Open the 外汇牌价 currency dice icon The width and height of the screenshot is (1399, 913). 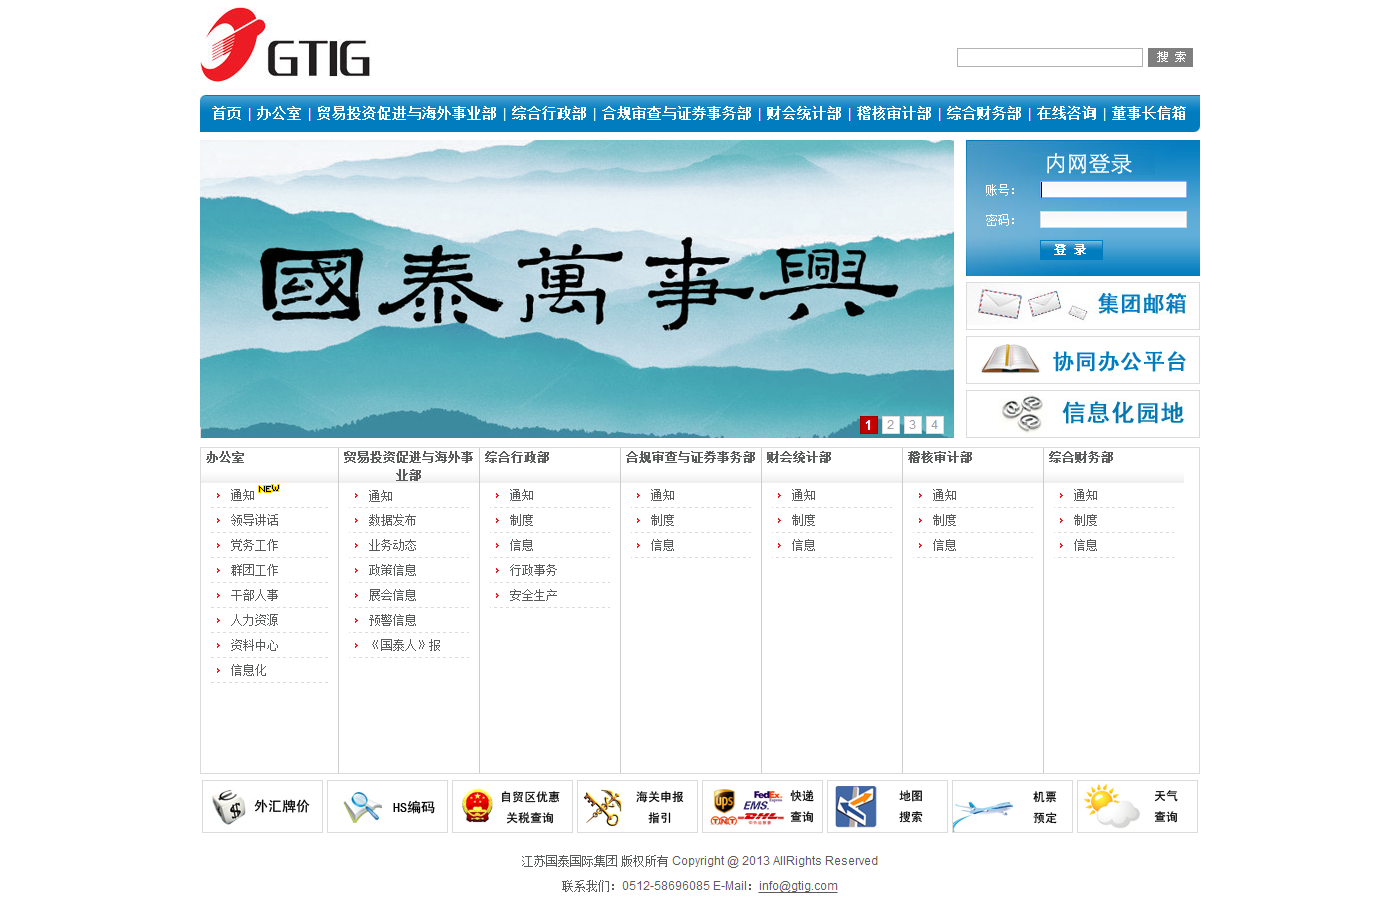pyautogui.click(x=230, y=806)
